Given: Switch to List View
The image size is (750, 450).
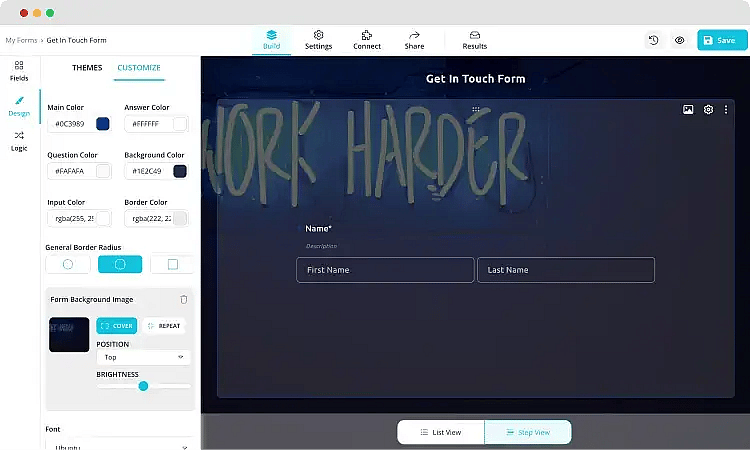Looking at the screenshot, I should click(441, 432).
